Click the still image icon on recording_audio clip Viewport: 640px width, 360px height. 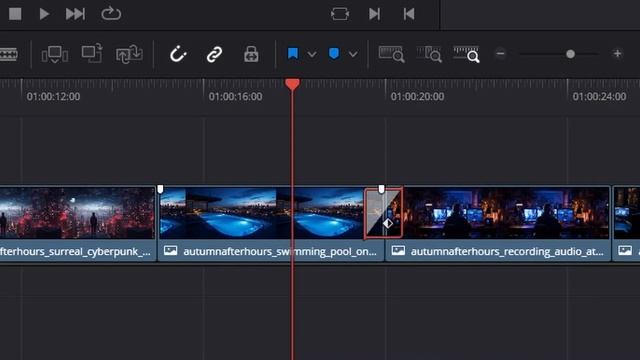coord(398,251)
